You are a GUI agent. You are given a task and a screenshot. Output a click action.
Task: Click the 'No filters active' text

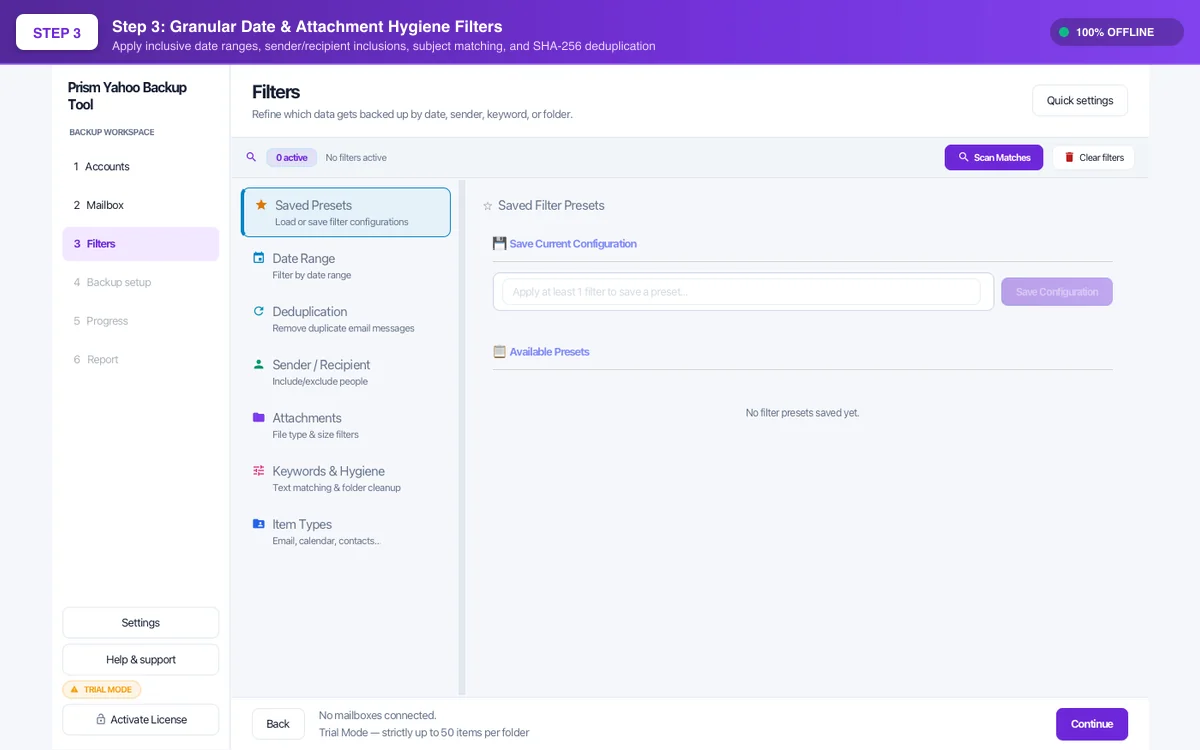[356, 158]
